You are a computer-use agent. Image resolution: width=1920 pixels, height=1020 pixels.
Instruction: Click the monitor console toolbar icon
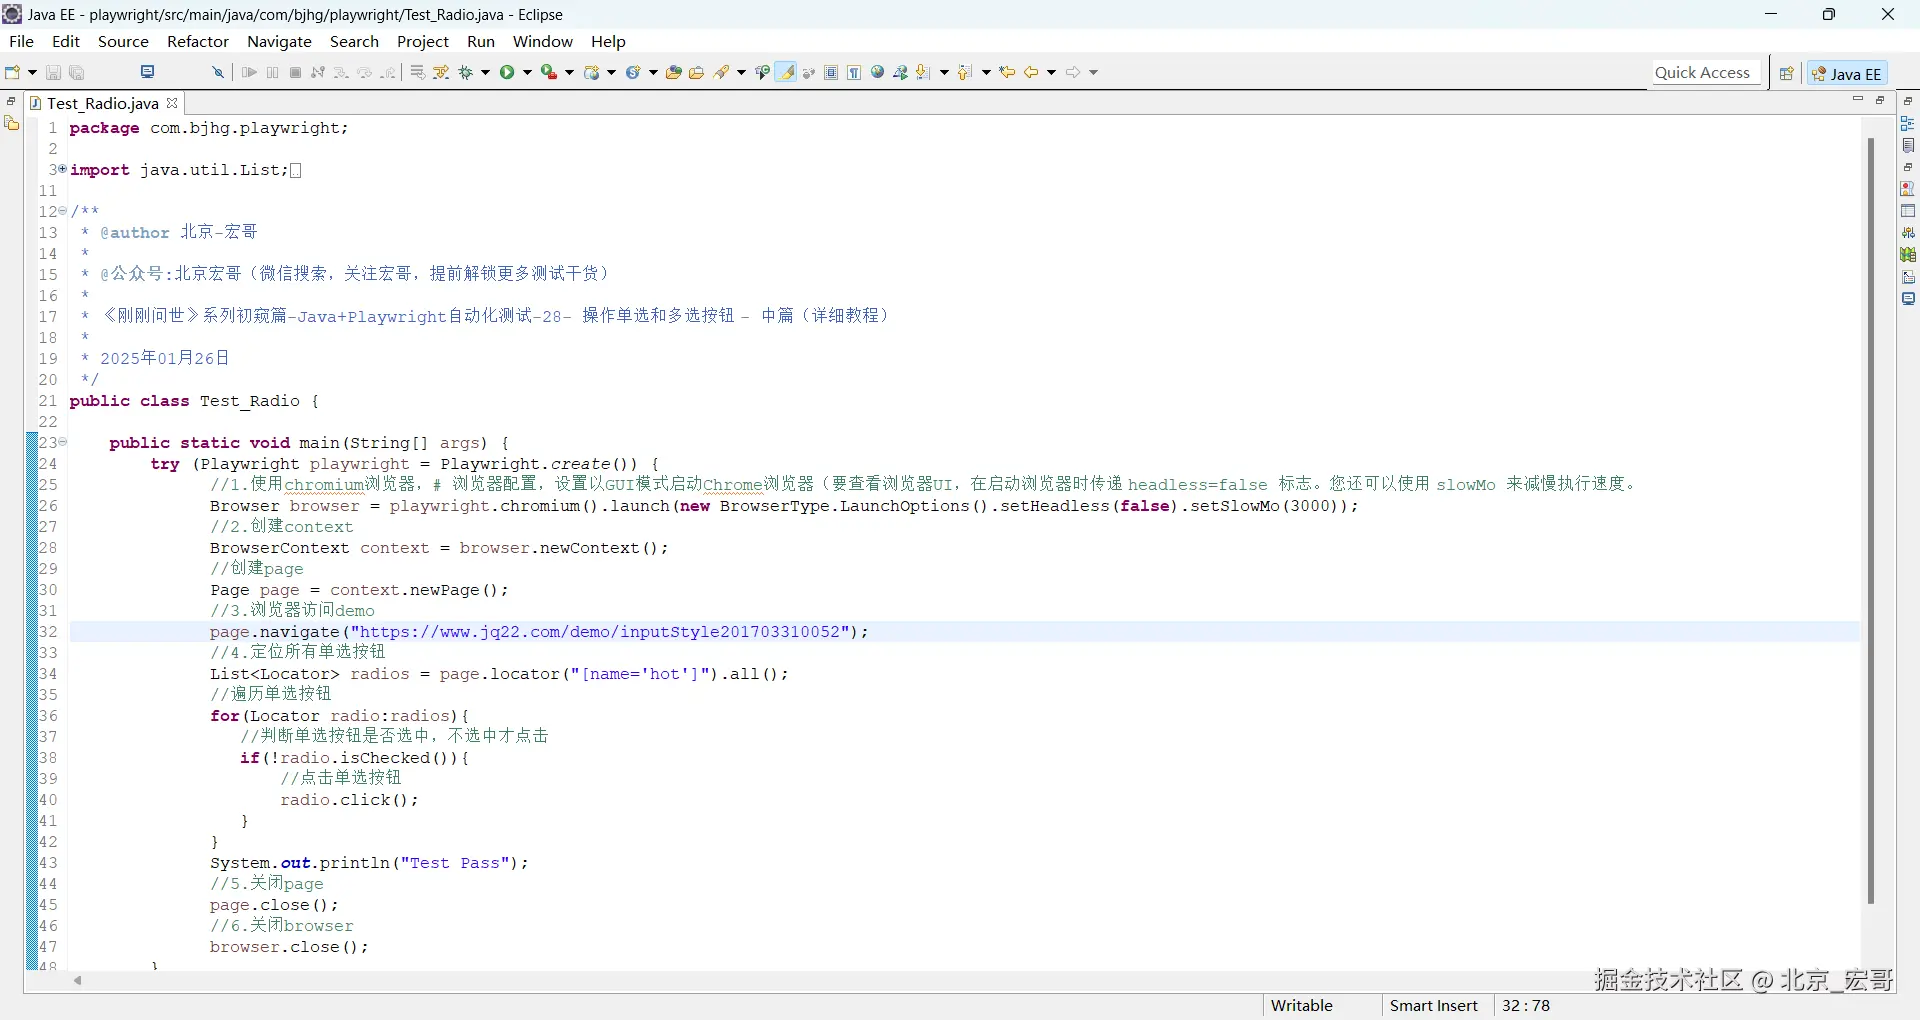point(148,72)
